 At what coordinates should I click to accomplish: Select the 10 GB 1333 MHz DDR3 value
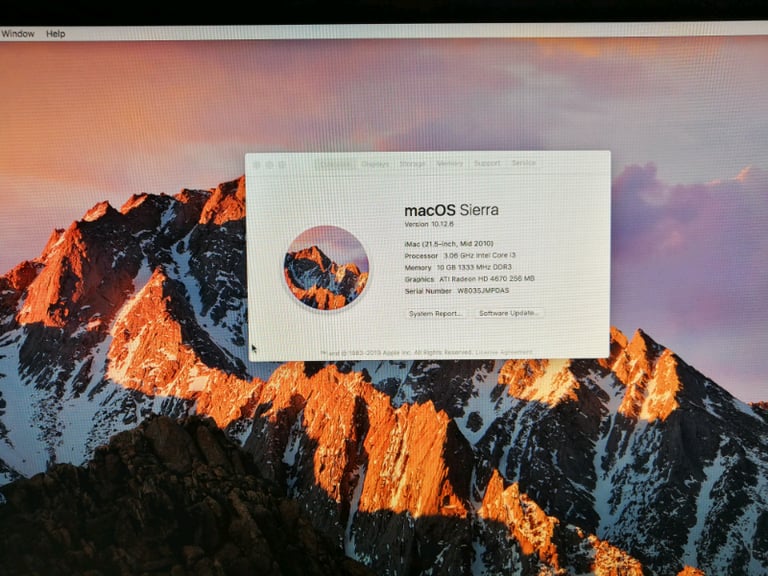(474, 267)
